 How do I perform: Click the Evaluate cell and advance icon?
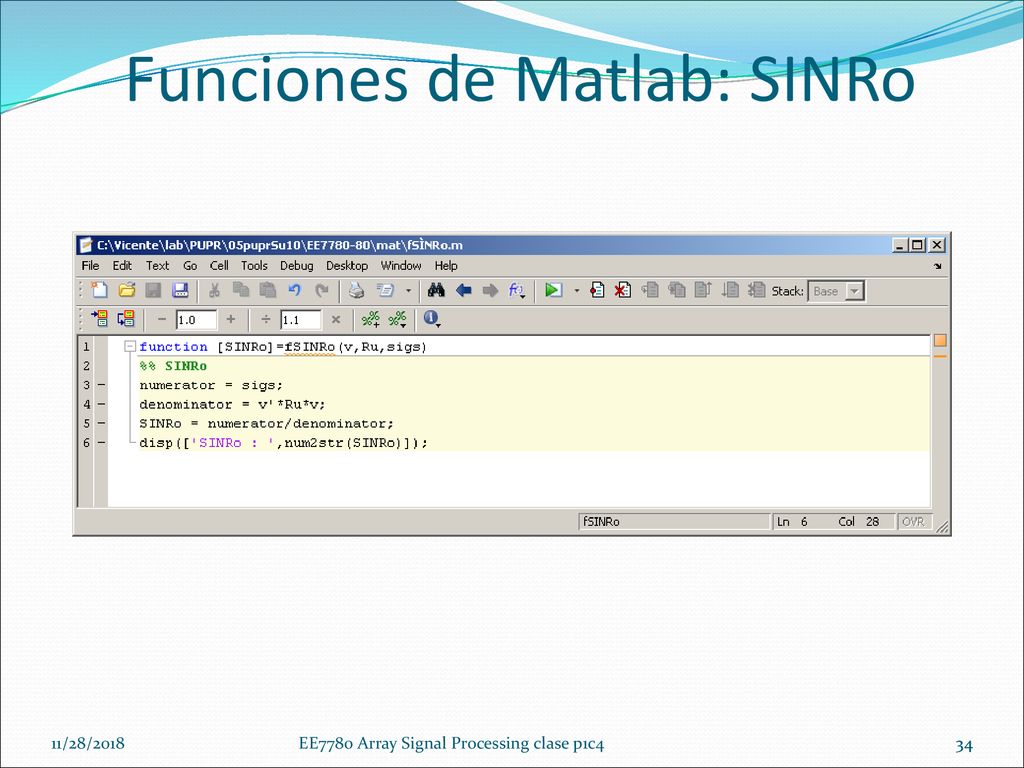point(126,319)
